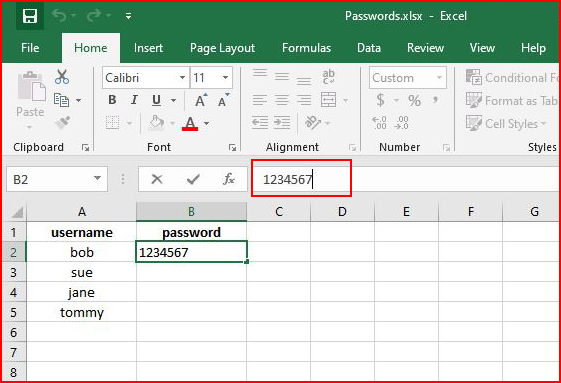Click Accounting Number Format dollar icon
Image resolution: width=561 pixels, height=383 pixels.
coord(381,100)
